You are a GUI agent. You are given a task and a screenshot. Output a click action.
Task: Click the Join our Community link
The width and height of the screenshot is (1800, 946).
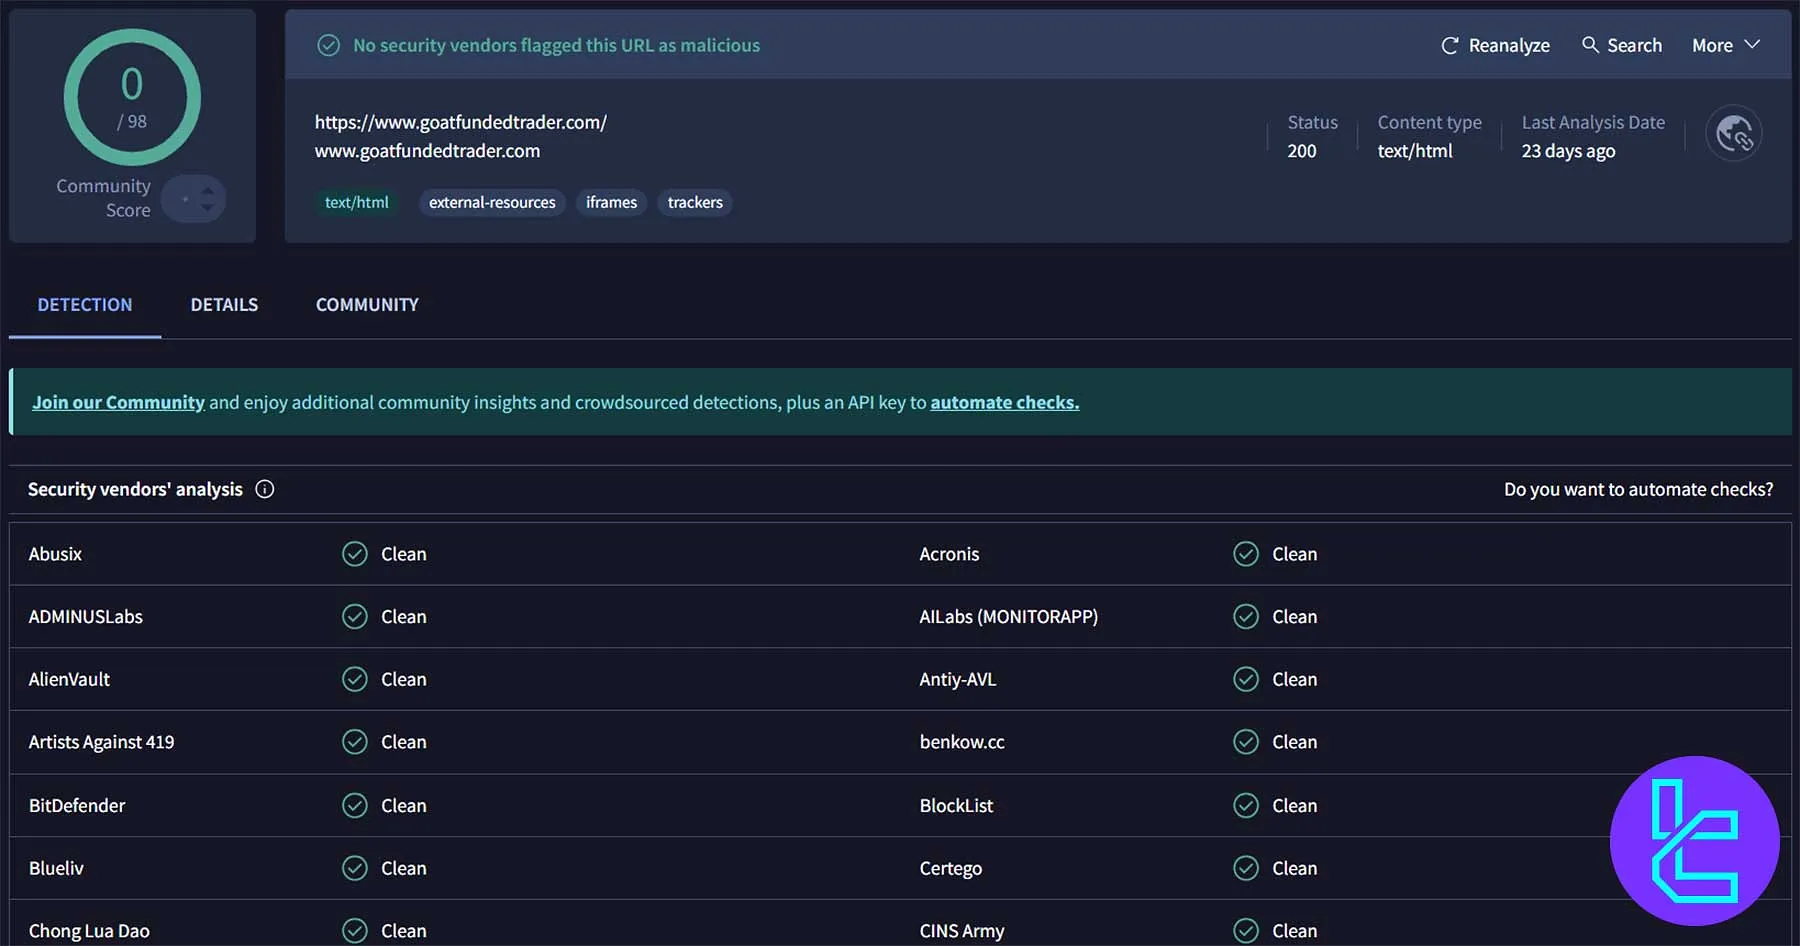point(118,402)
